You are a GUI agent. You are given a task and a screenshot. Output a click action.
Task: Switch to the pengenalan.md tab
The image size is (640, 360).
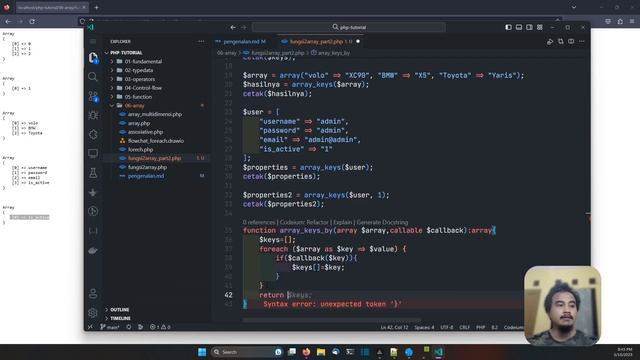(243, 42)
